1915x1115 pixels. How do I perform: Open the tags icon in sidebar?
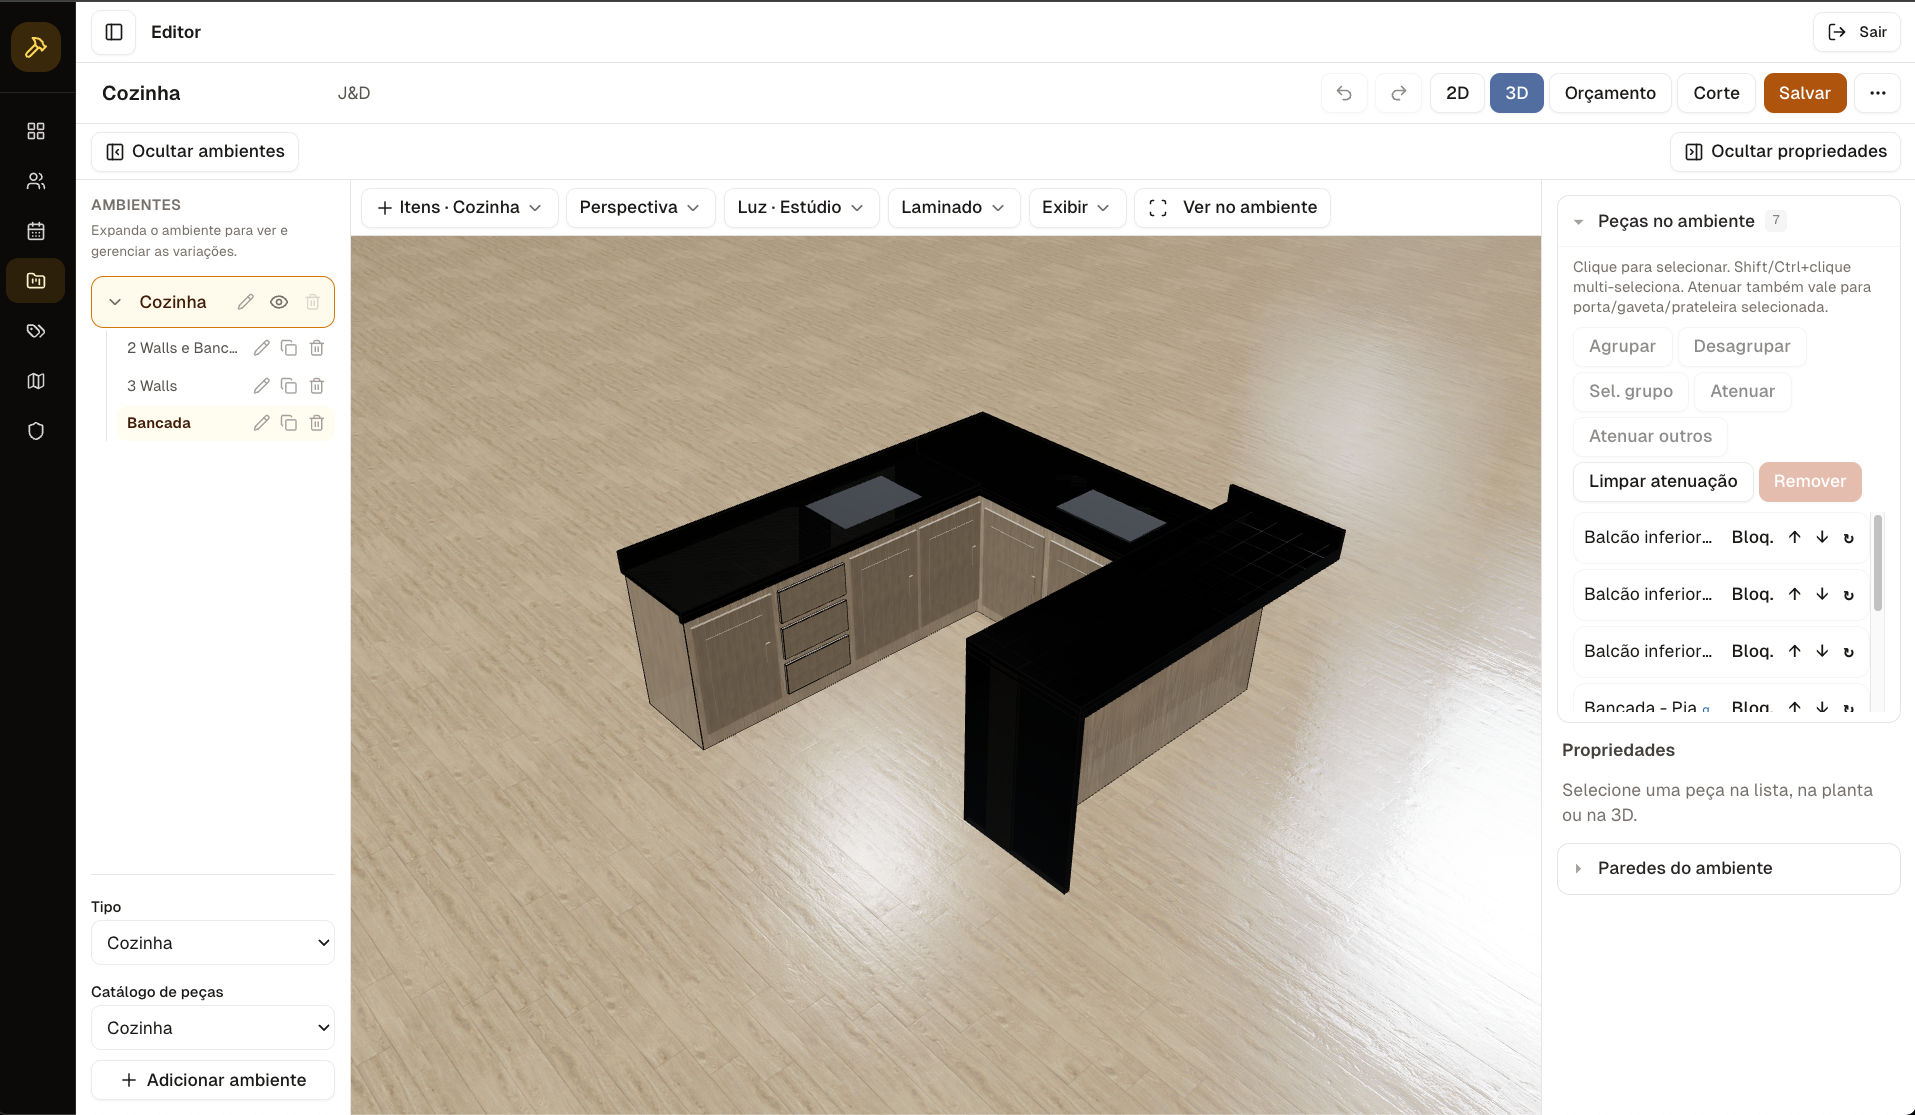tap(36, 331)
